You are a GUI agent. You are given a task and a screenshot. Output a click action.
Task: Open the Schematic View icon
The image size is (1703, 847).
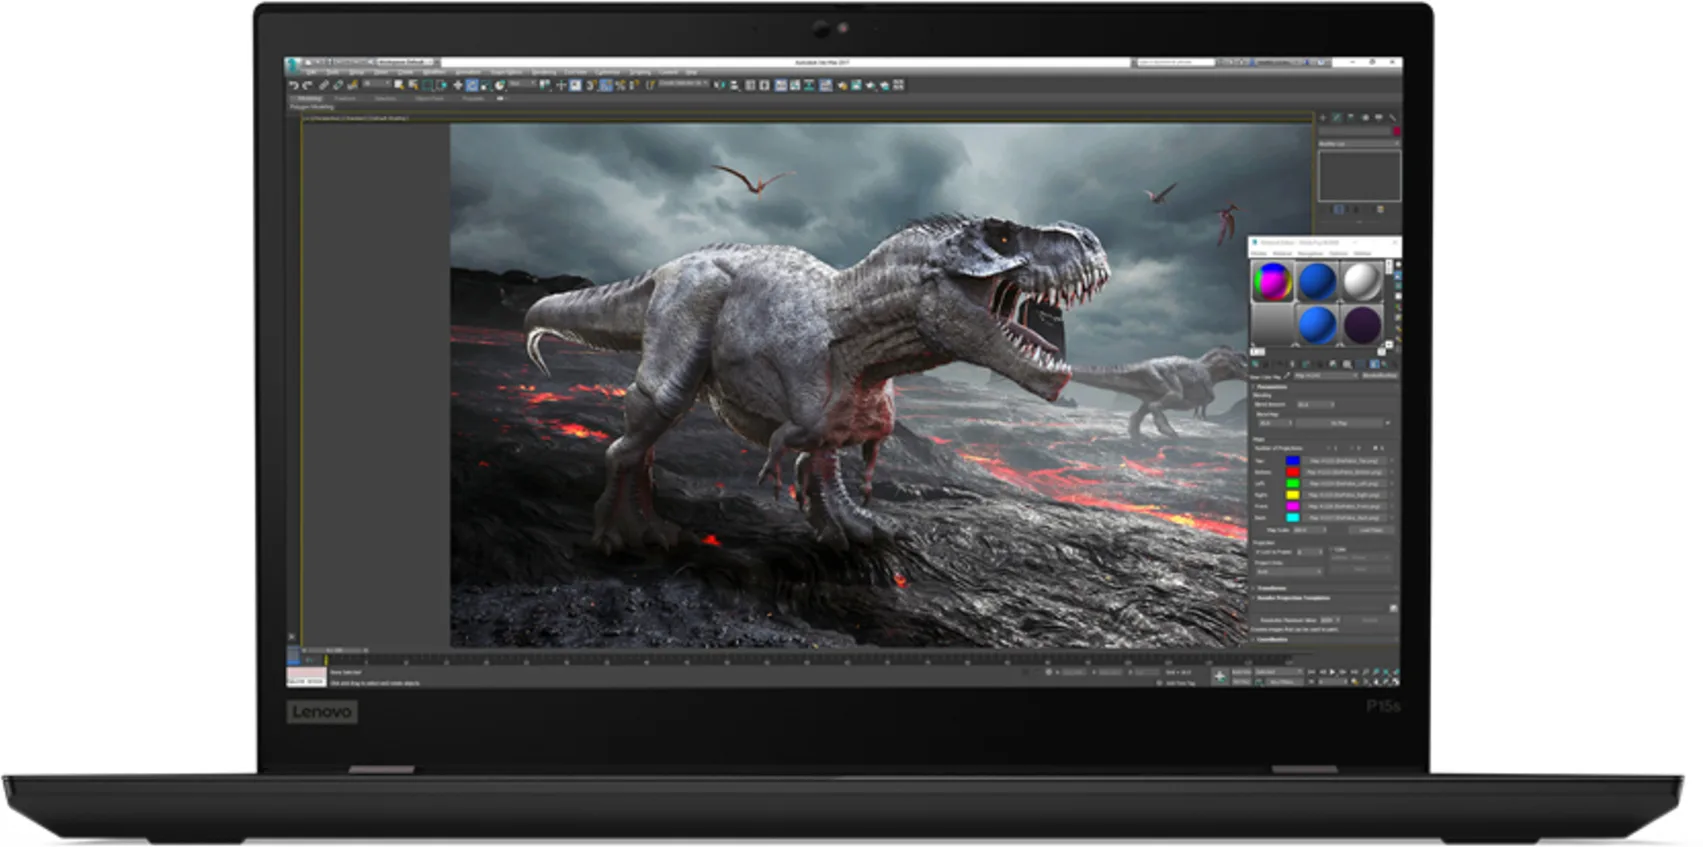[809, 85]
